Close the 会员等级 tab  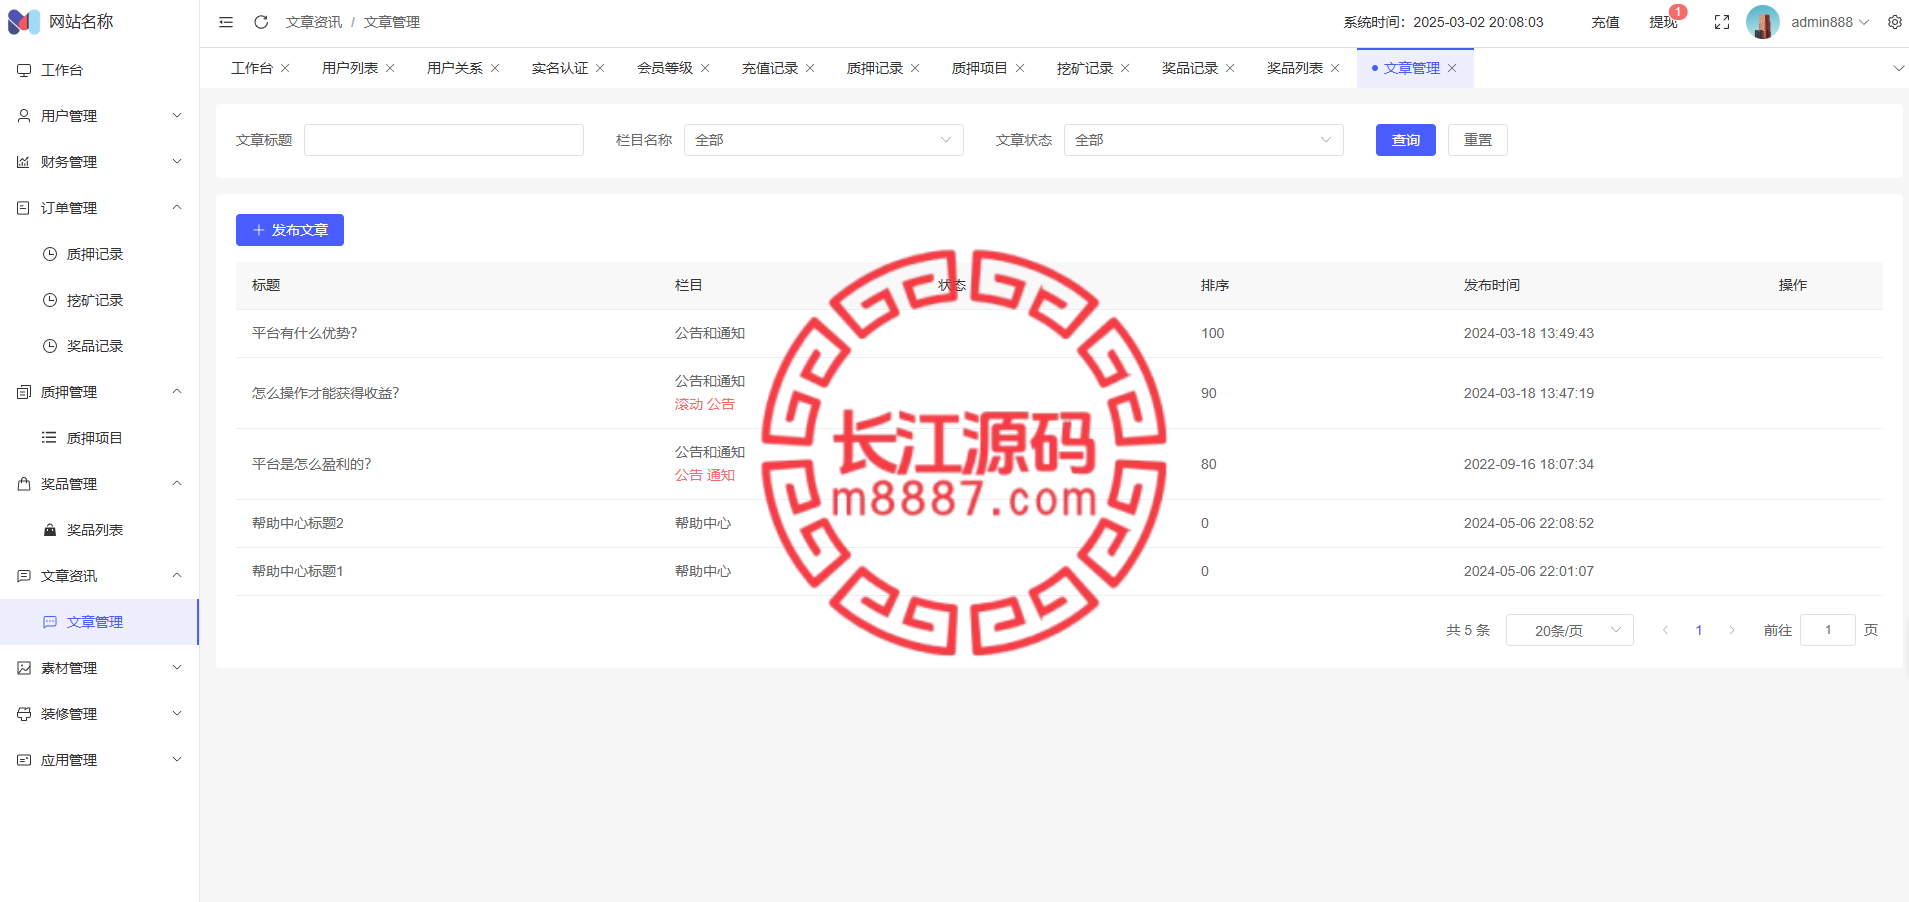click(705, 68)
